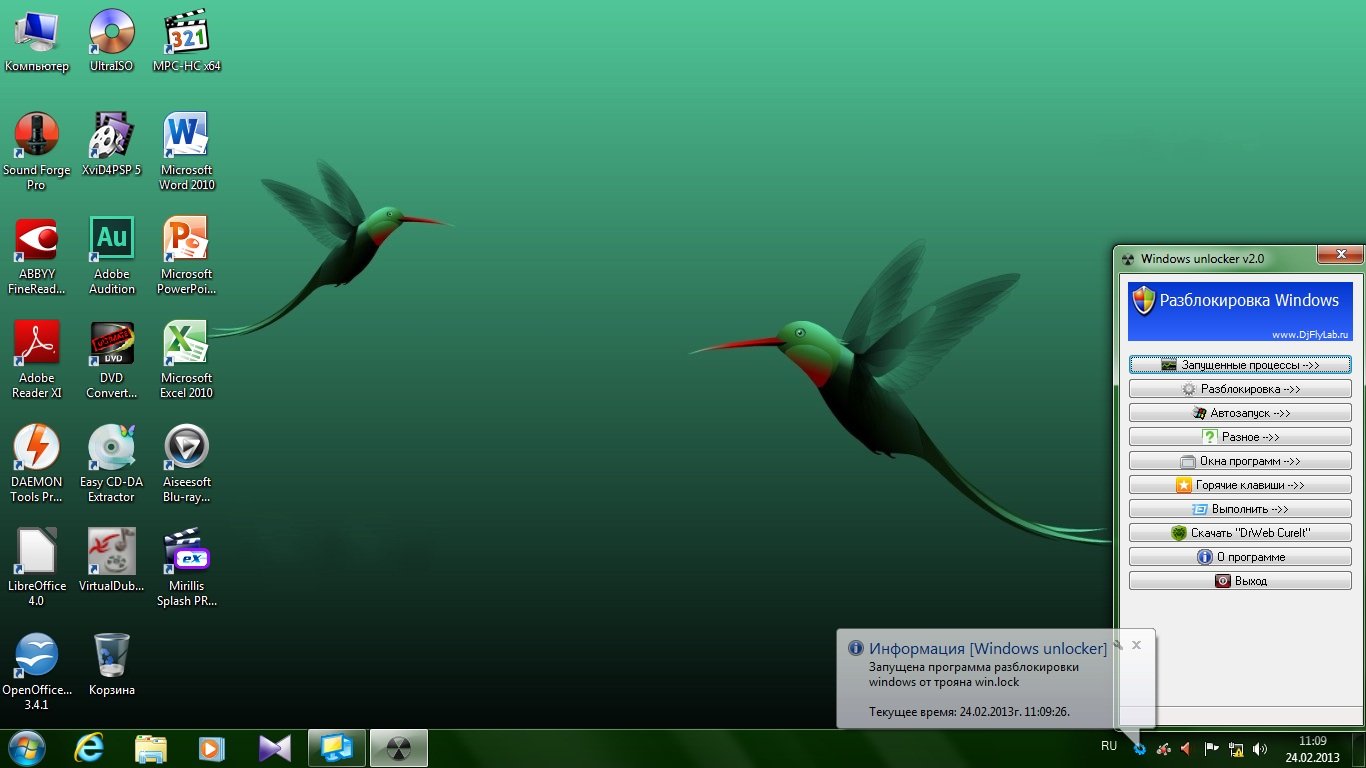Viewport: 1366px width, 768px height.
Task: Open Visual Studio from the taskbar
Action: [274, 748]
